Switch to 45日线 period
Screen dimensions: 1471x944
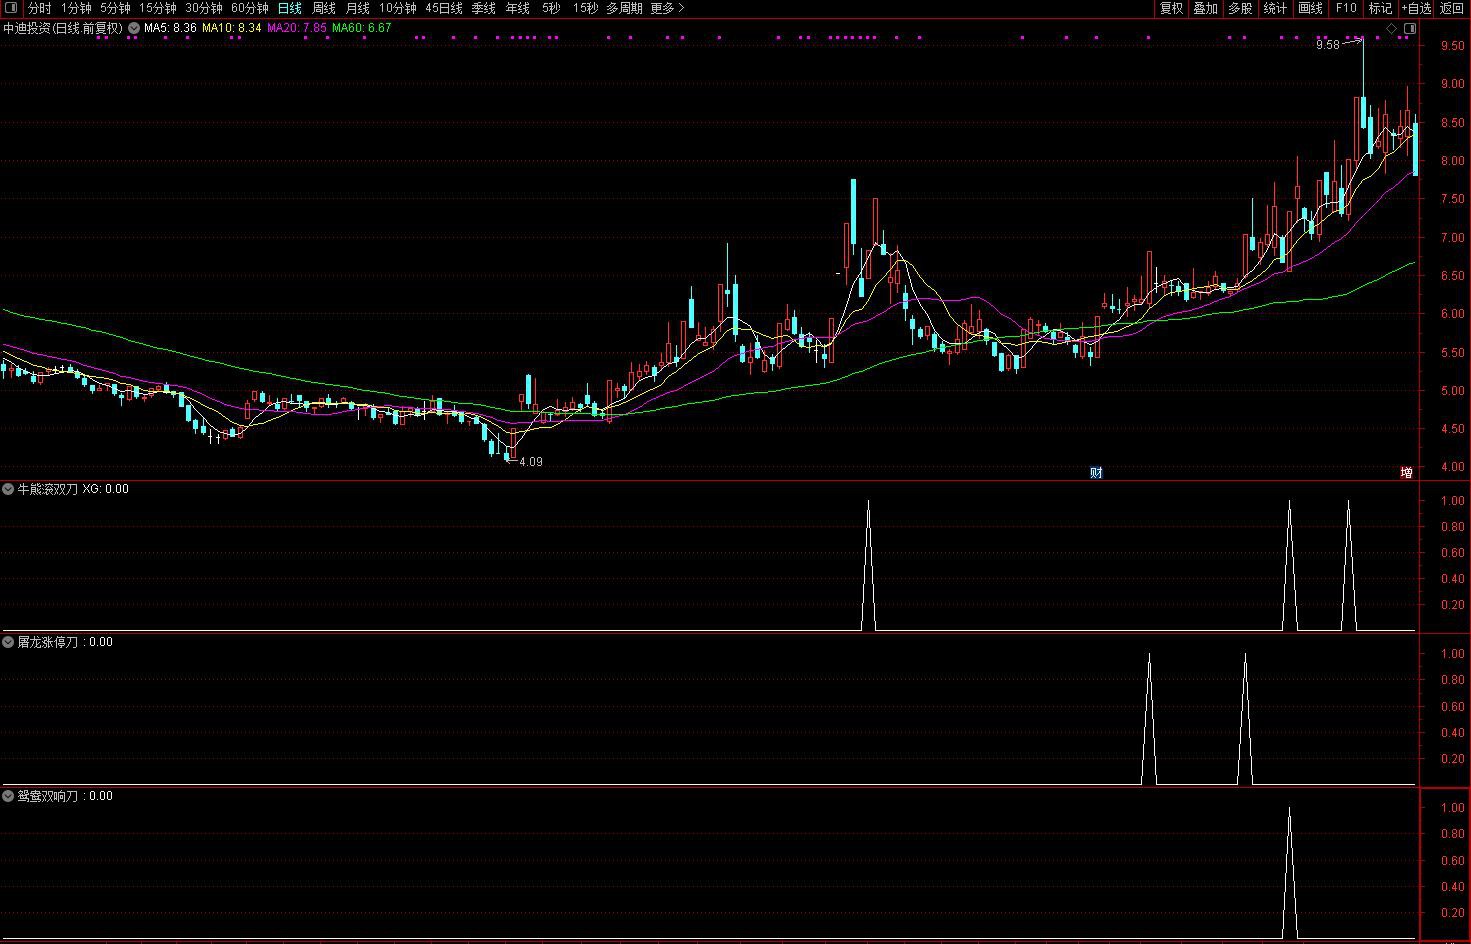444,8
